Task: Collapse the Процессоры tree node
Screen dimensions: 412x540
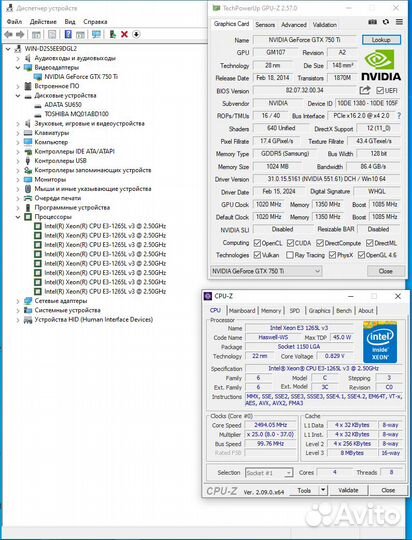Action: point(18,217)
